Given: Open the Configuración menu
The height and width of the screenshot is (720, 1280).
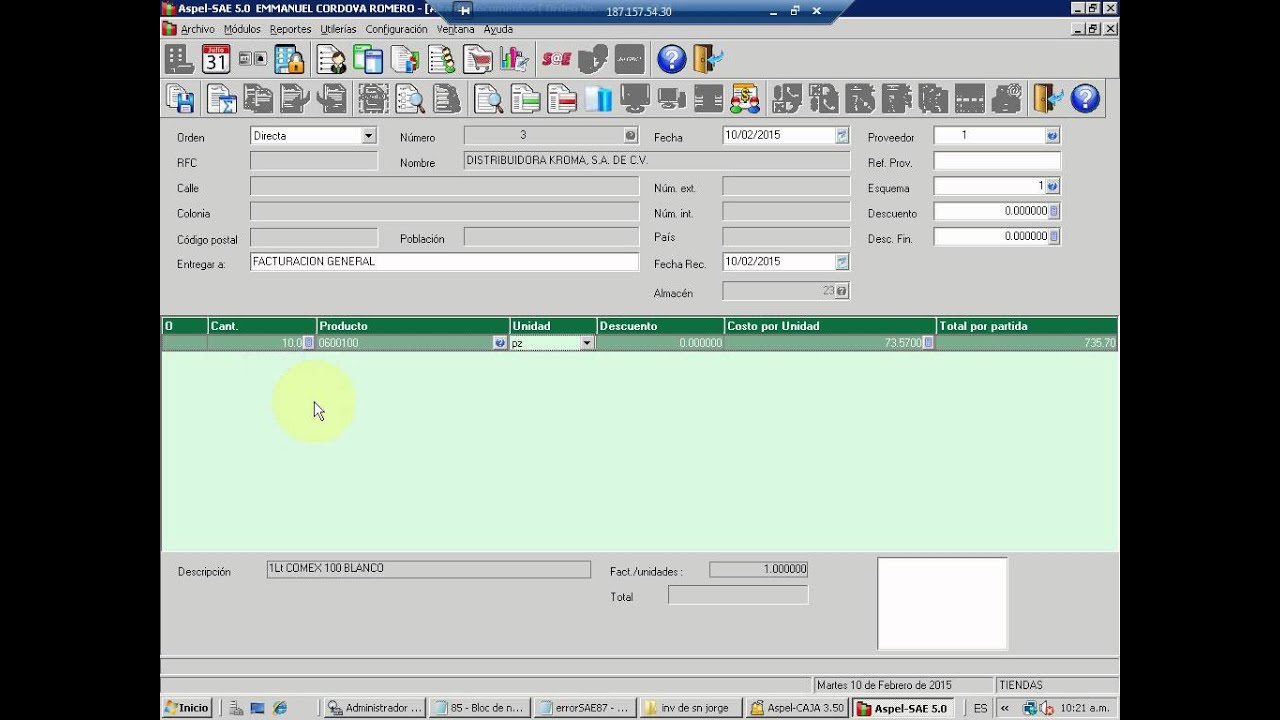Looking at the screenshot, I should 396,29.
